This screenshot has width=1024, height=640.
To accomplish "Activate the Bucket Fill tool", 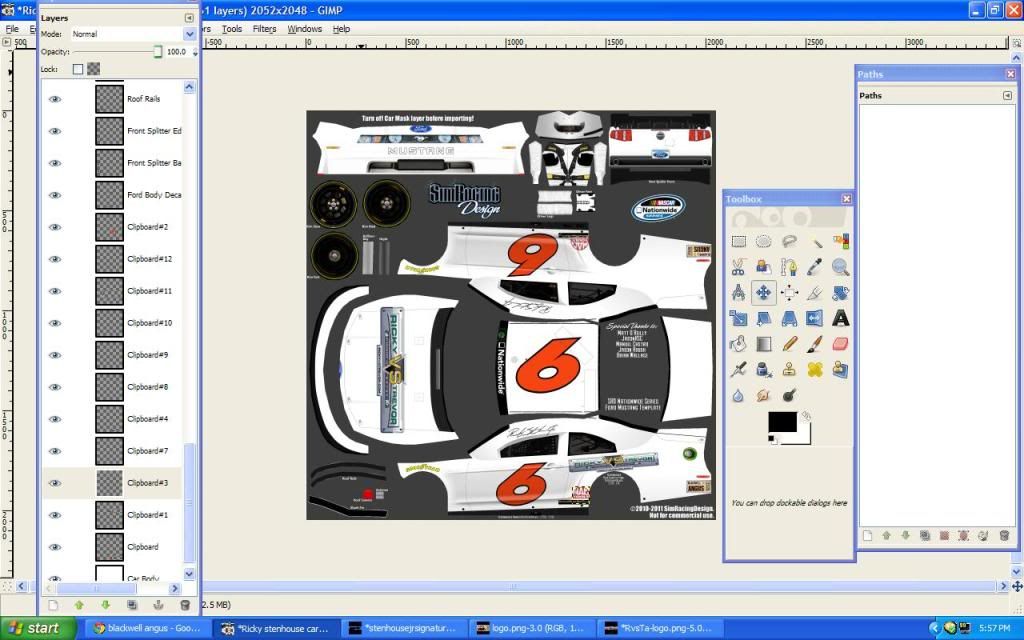I will click(739, 344).
